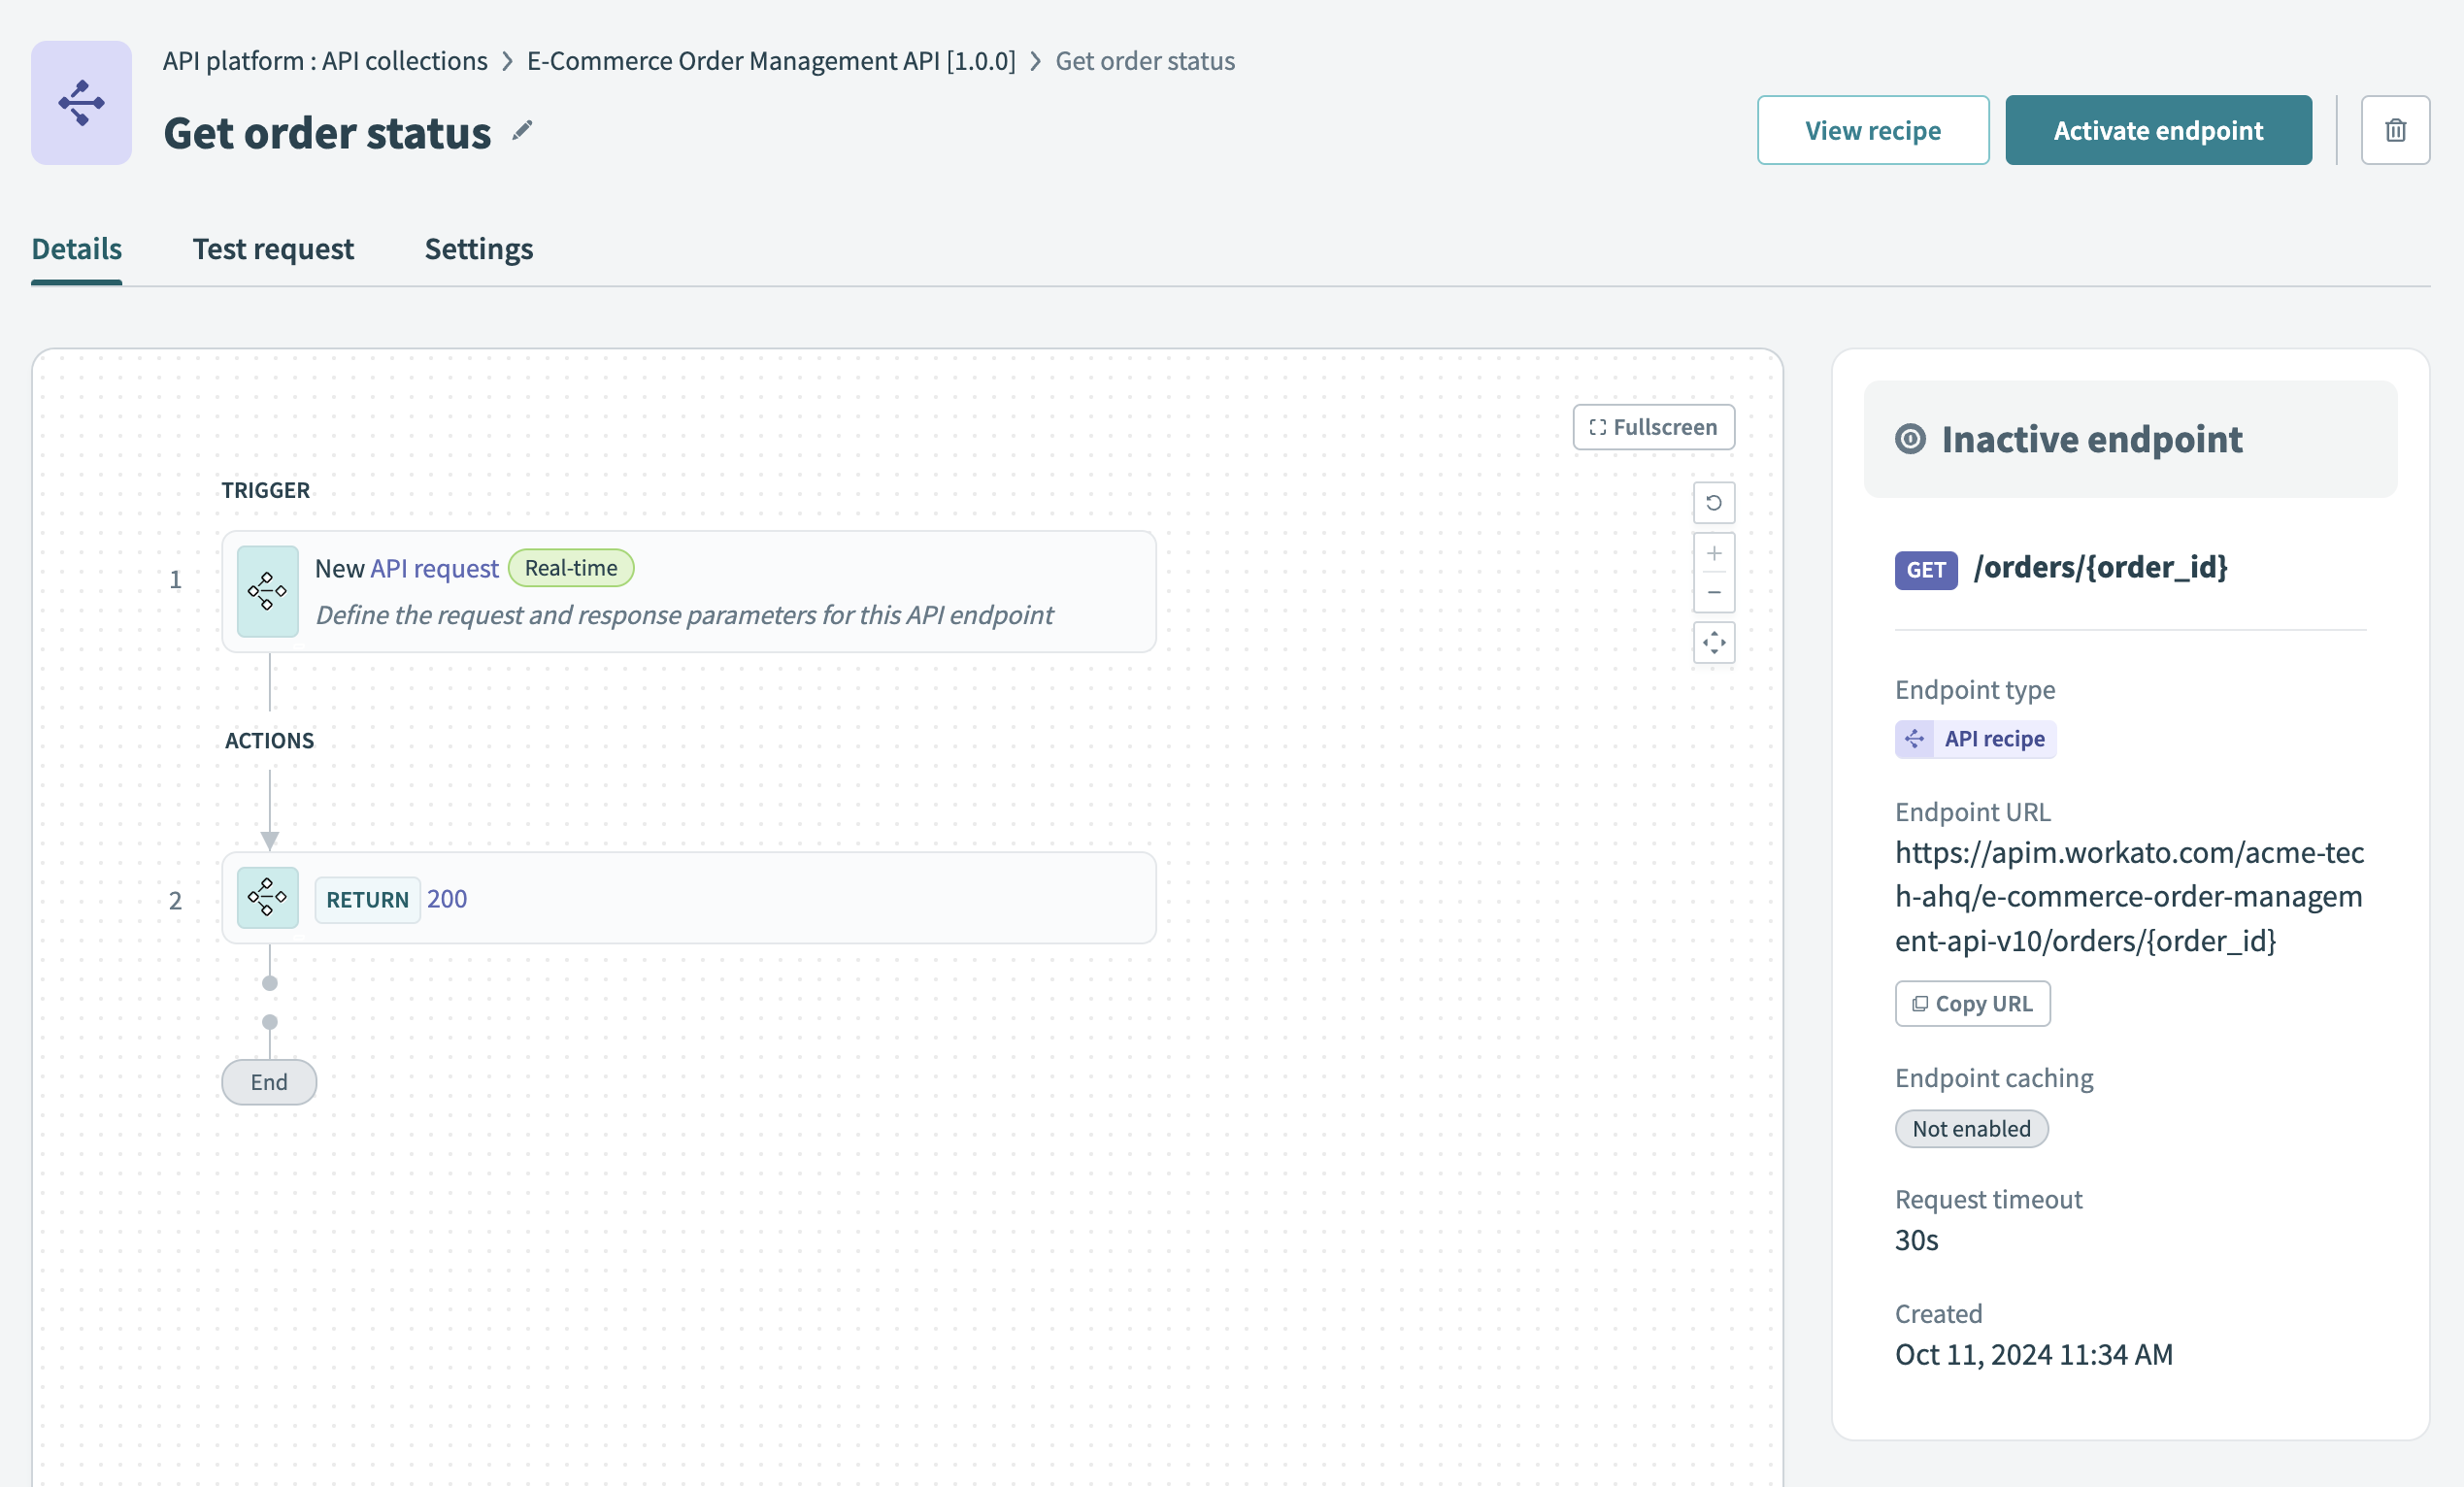Click the View recipe button

point(1872,130)
